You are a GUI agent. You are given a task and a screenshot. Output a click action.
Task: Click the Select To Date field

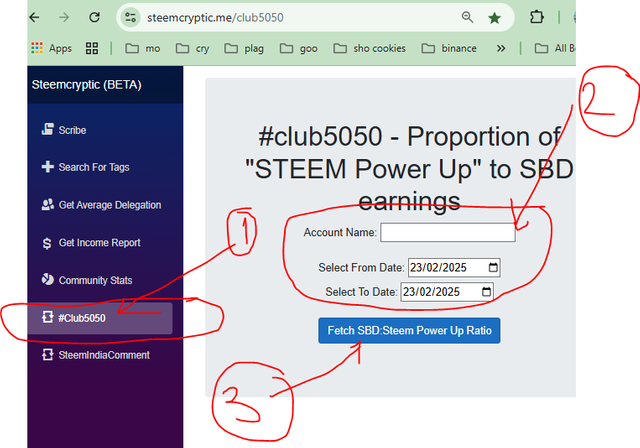click(447, 292)
